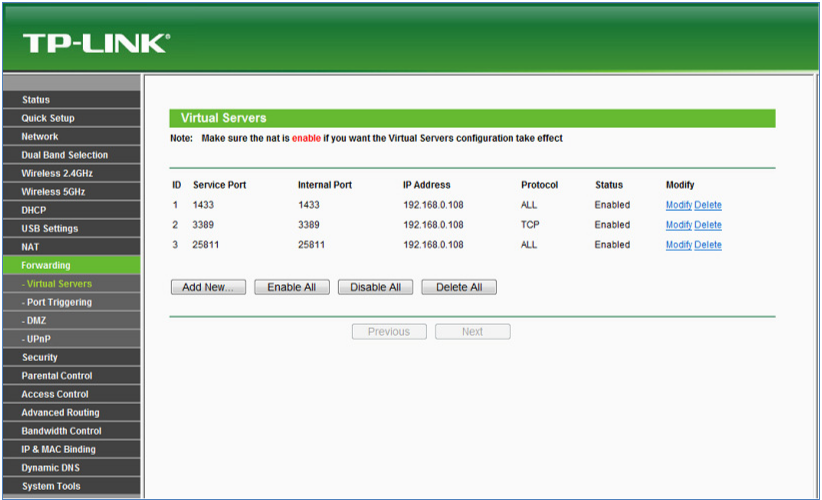Go to Network settings
The height and width of the screenshot is (500, 822).
72,136
